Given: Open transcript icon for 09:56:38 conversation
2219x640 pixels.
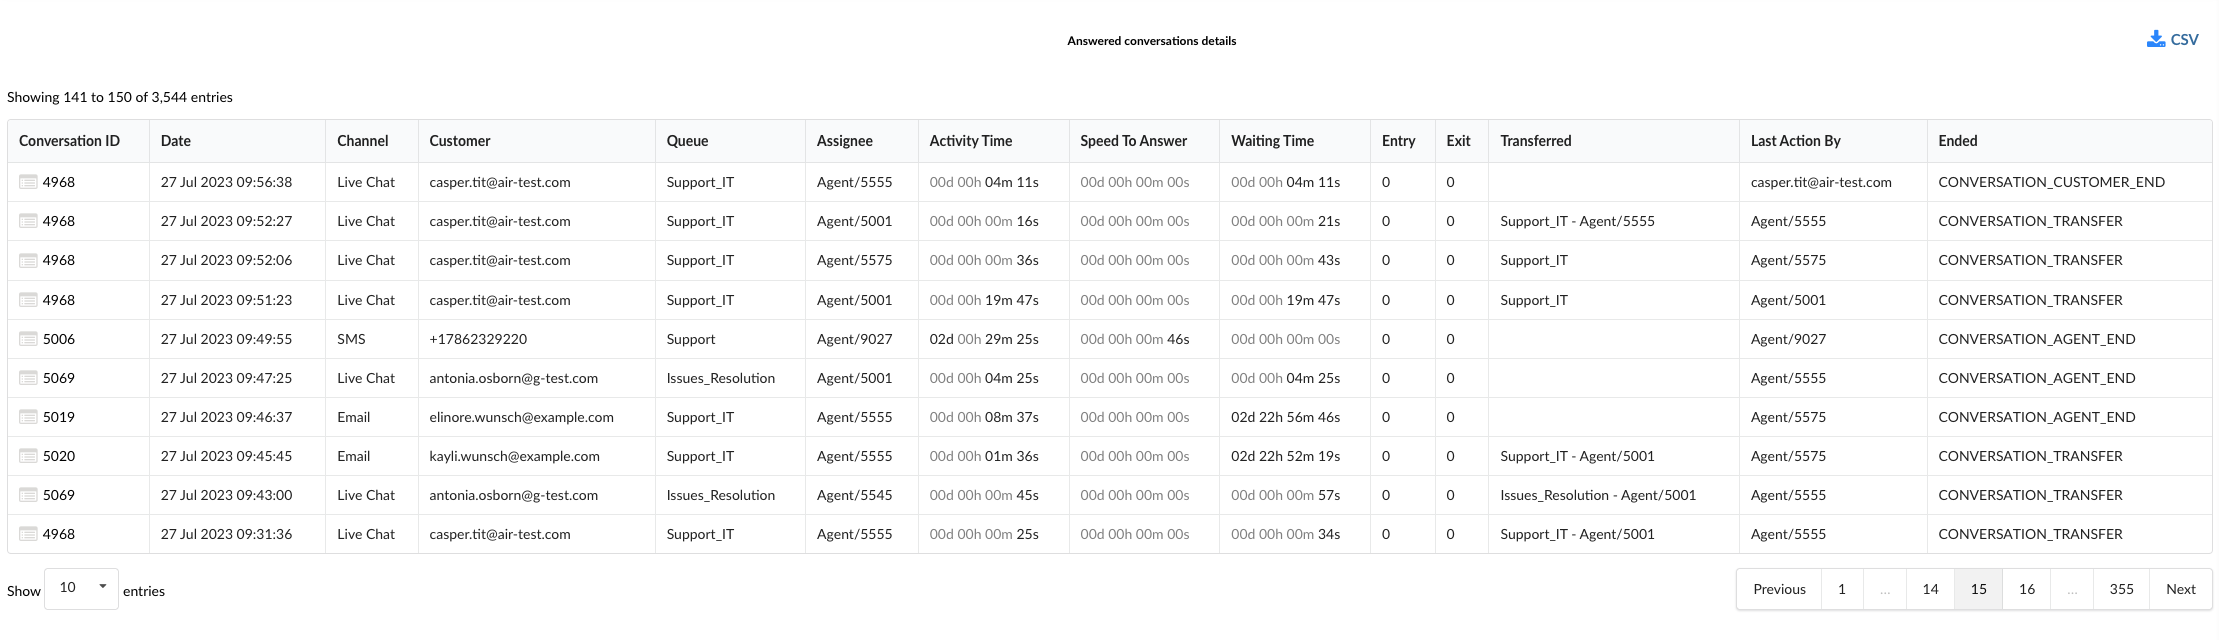Looking at the screenshot, I should (x=28, y=182).
